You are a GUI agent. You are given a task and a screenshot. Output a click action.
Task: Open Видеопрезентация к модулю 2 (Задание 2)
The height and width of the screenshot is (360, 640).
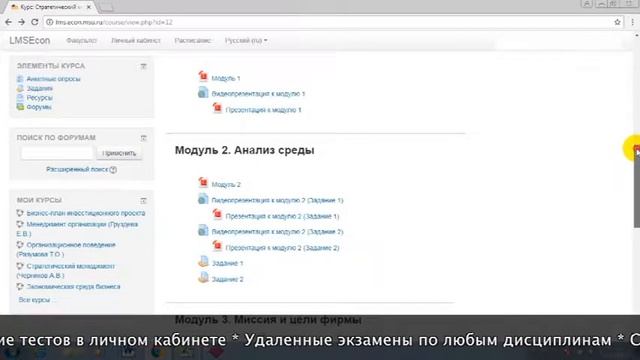click(278, 232)
